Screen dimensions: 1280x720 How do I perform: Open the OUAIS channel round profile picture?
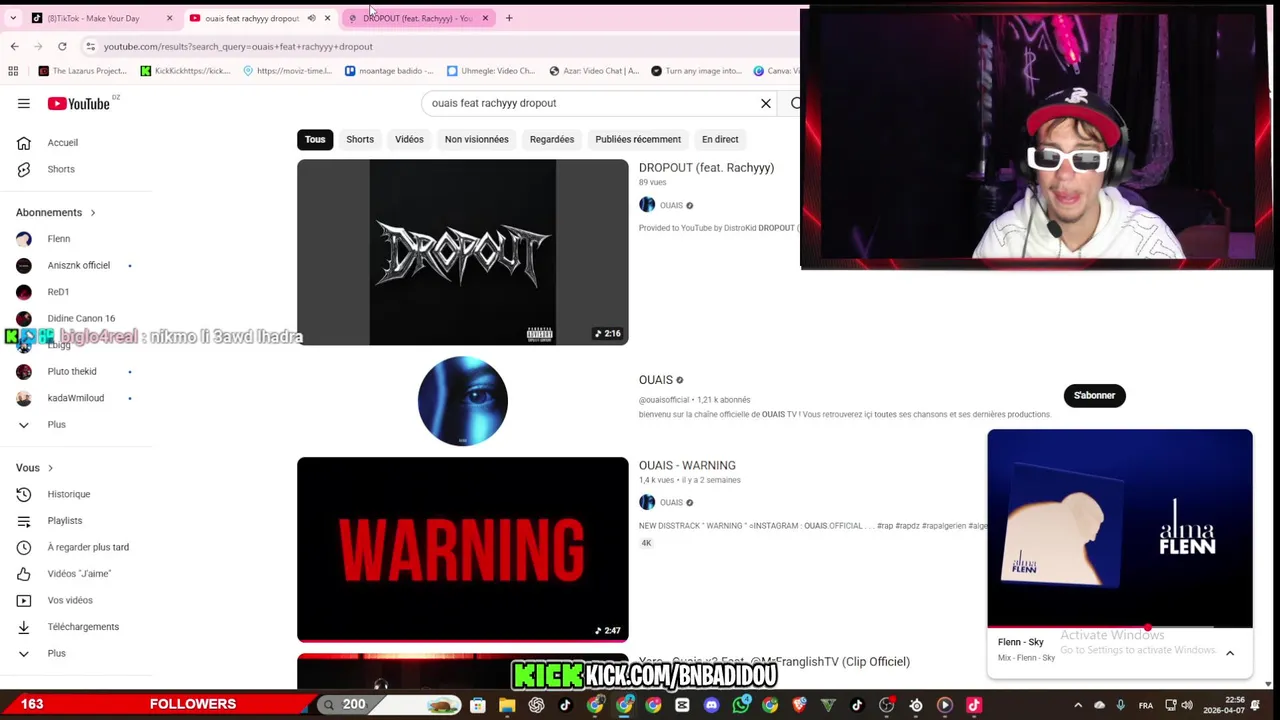click(x=463, y=401)
